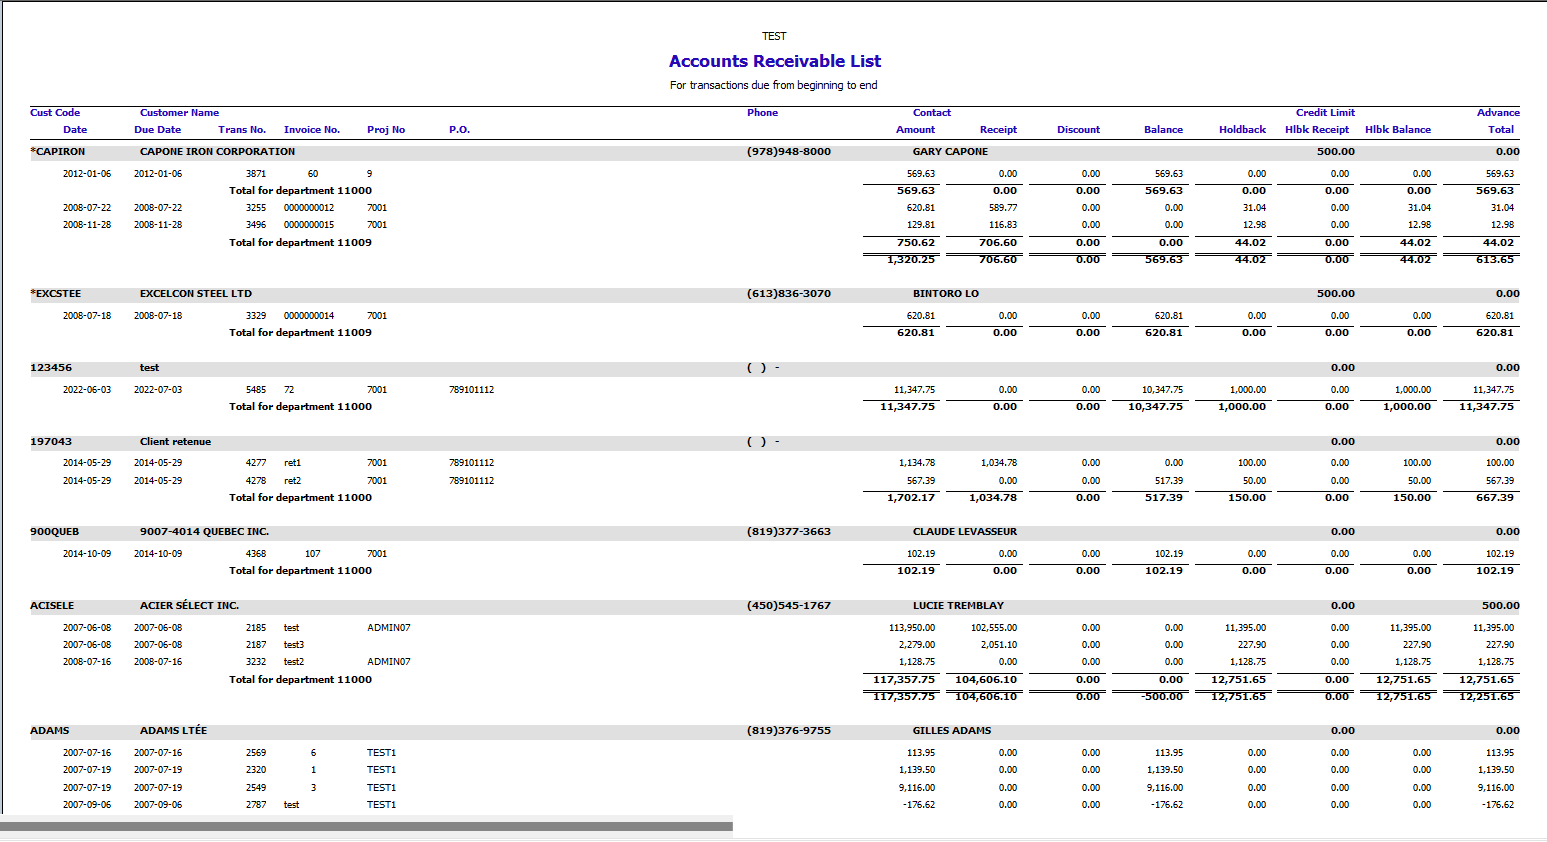This screenshot has height=842, width=1547.
Task: Click the horizontal scrollbar at the bottom
Action: [366, 826]
